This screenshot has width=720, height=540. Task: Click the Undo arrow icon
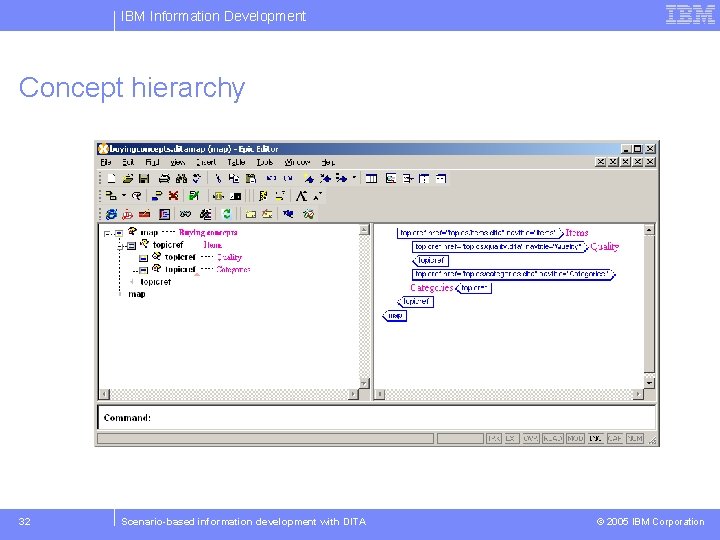[x=271, y=178]
